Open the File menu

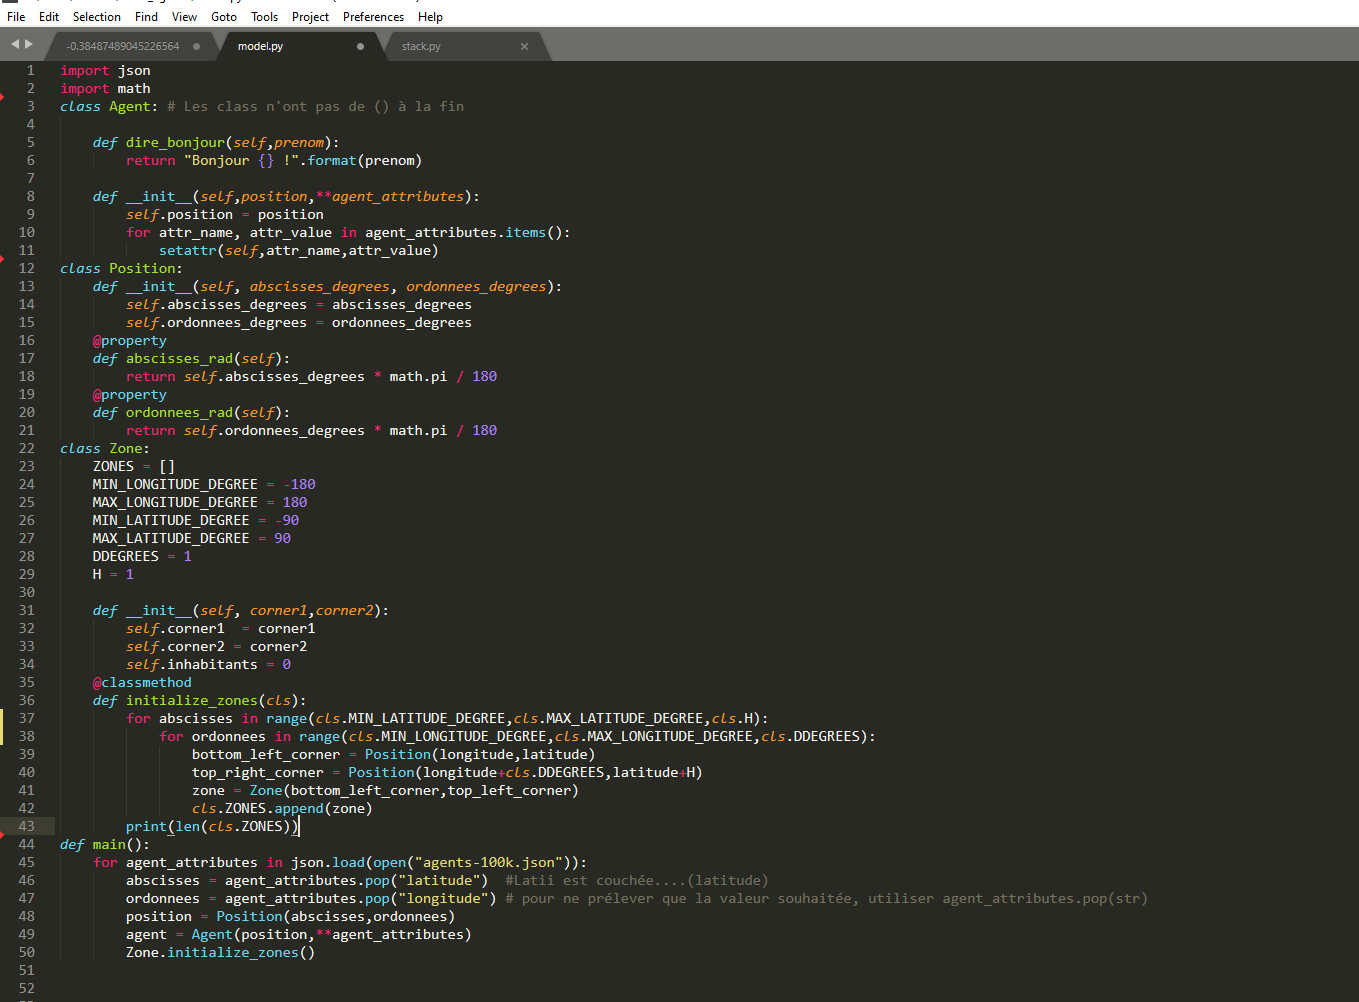[16, 17]
